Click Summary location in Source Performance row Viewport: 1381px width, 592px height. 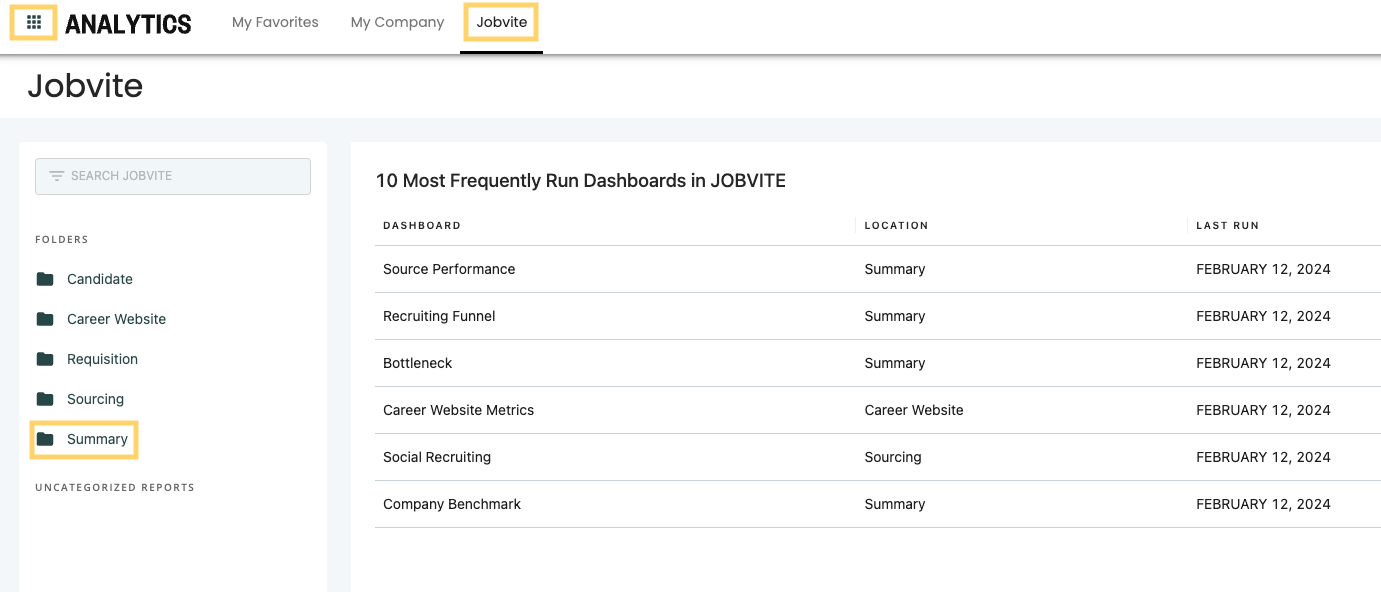click(x=895, y=269)
